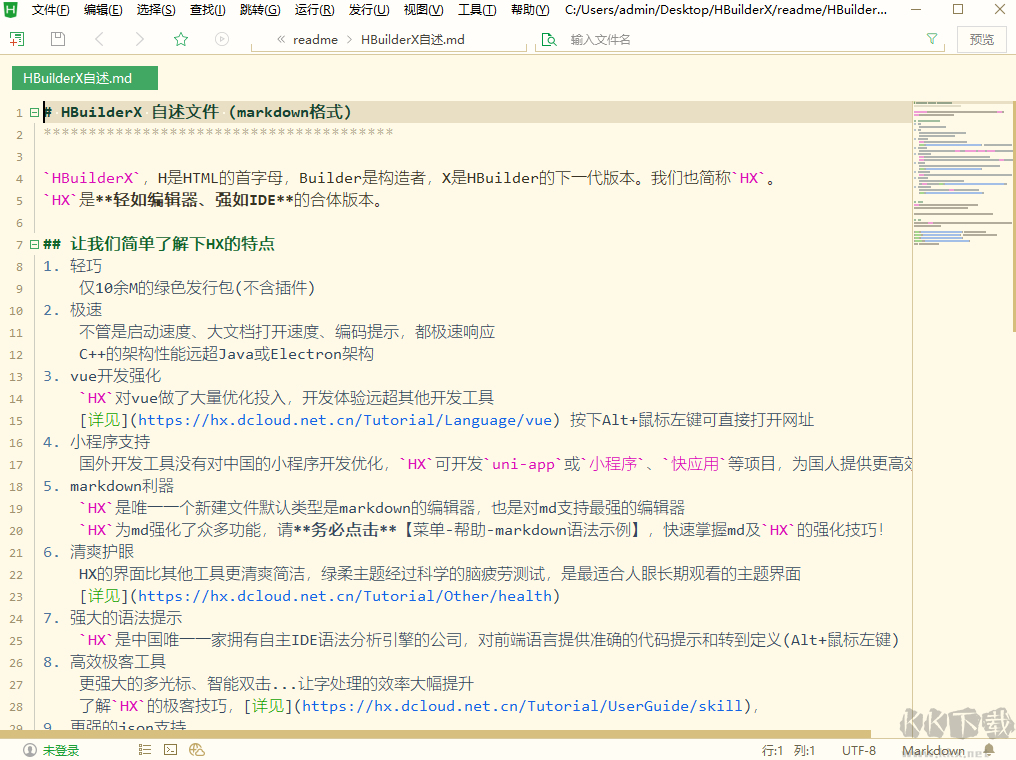1016x760 pixels.
Task: Click line number 10 in the gutter
Action: coord(16,311)
